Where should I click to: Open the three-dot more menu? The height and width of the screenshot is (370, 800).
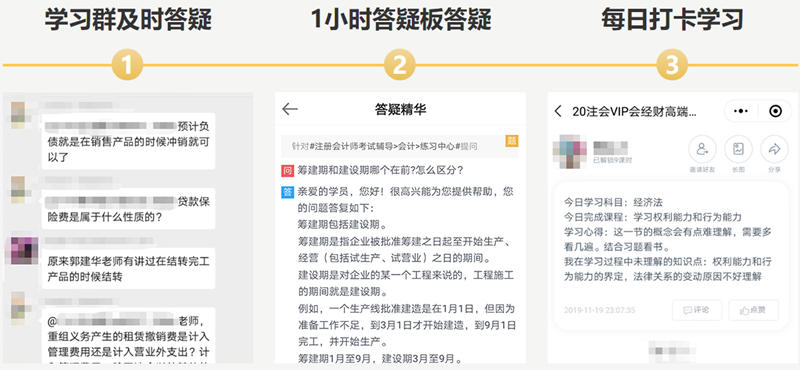point(740,111)
